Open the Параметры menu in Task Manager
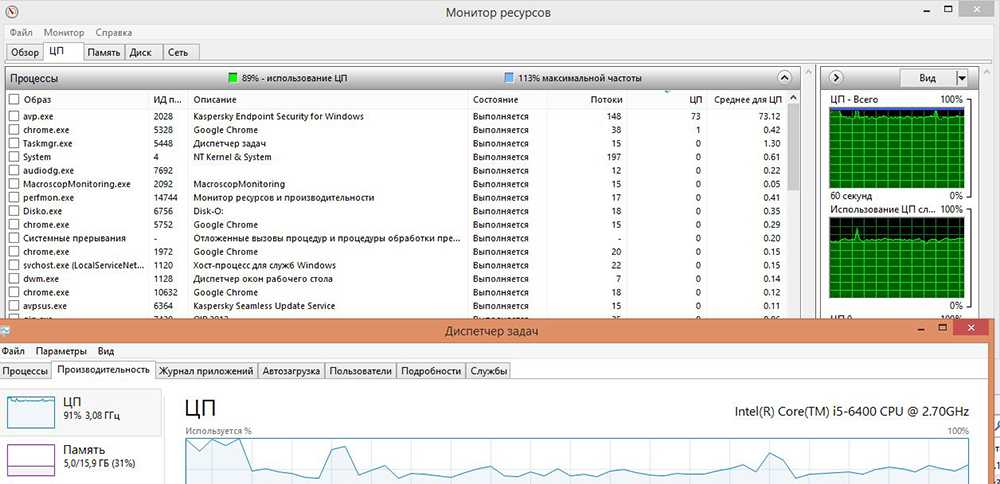 click(x=62, y=351)
